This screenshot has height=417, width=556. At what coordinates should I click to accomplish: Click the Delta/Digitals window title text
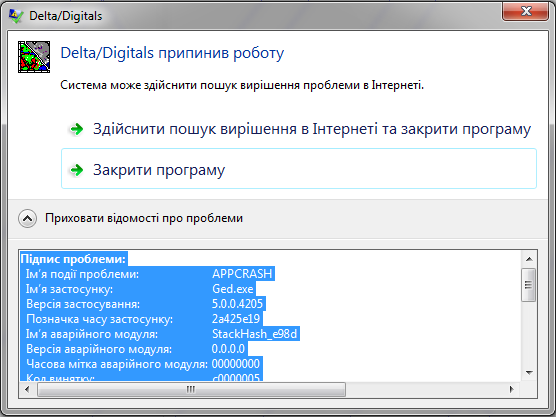click(66, 16)
